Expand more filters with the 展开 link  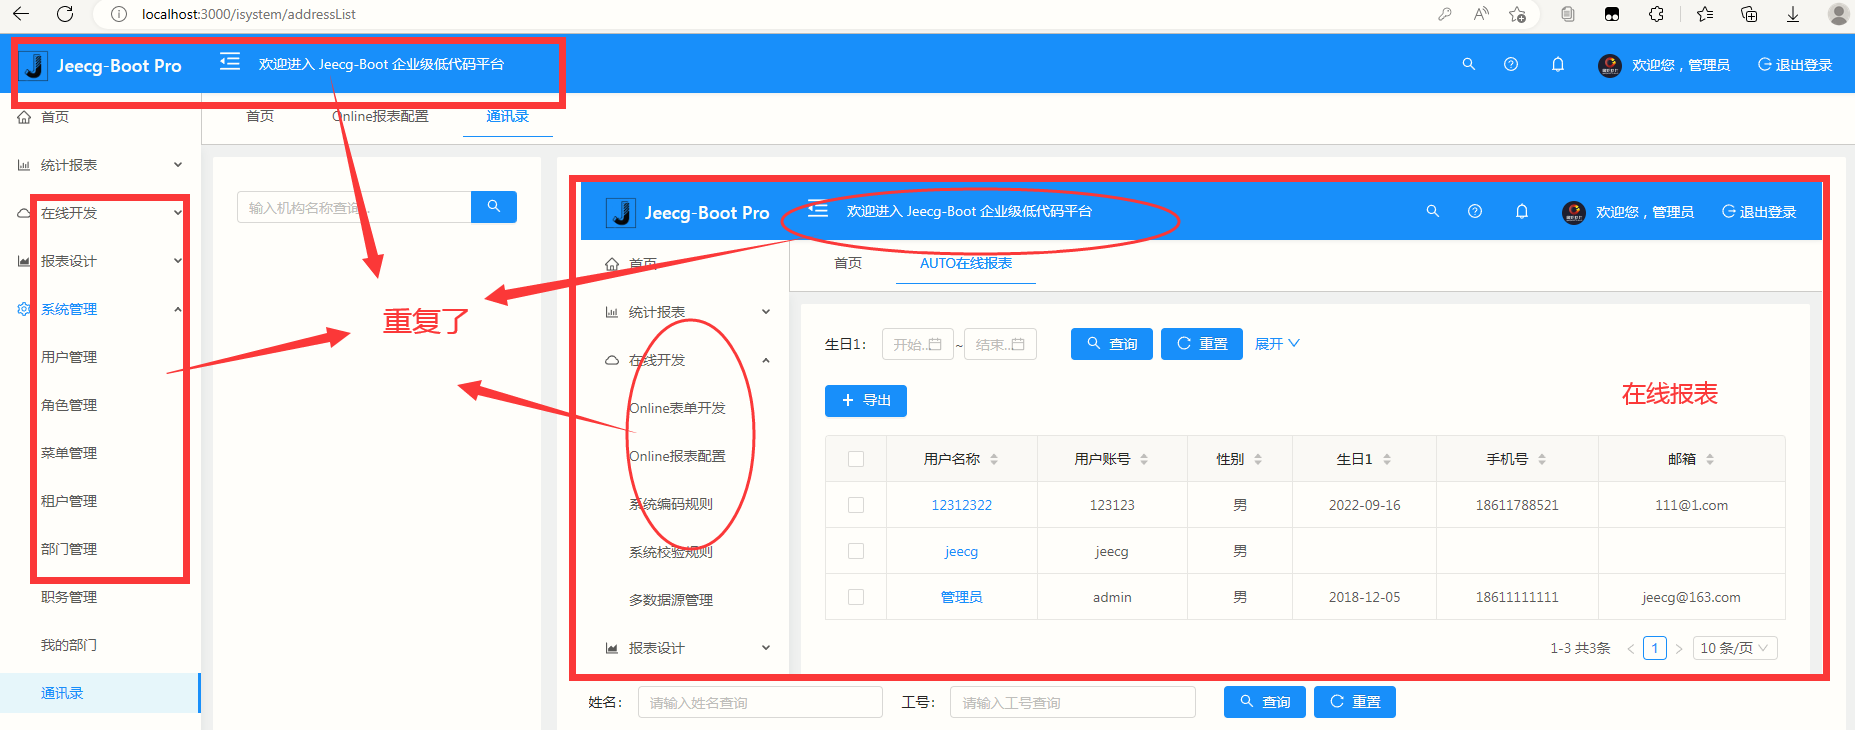tap(1277, 344)
